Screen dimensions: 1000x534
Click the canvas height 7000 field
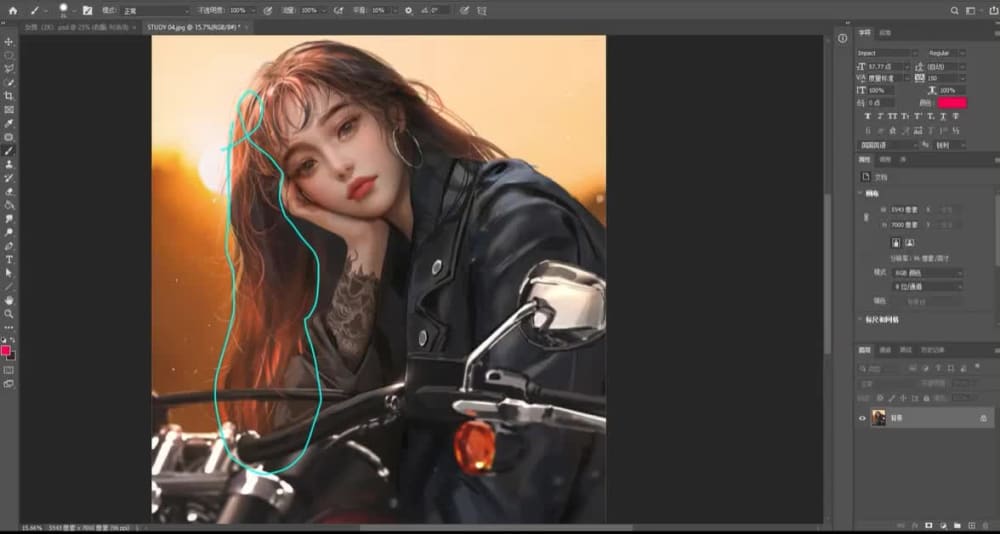pos(906,225)
